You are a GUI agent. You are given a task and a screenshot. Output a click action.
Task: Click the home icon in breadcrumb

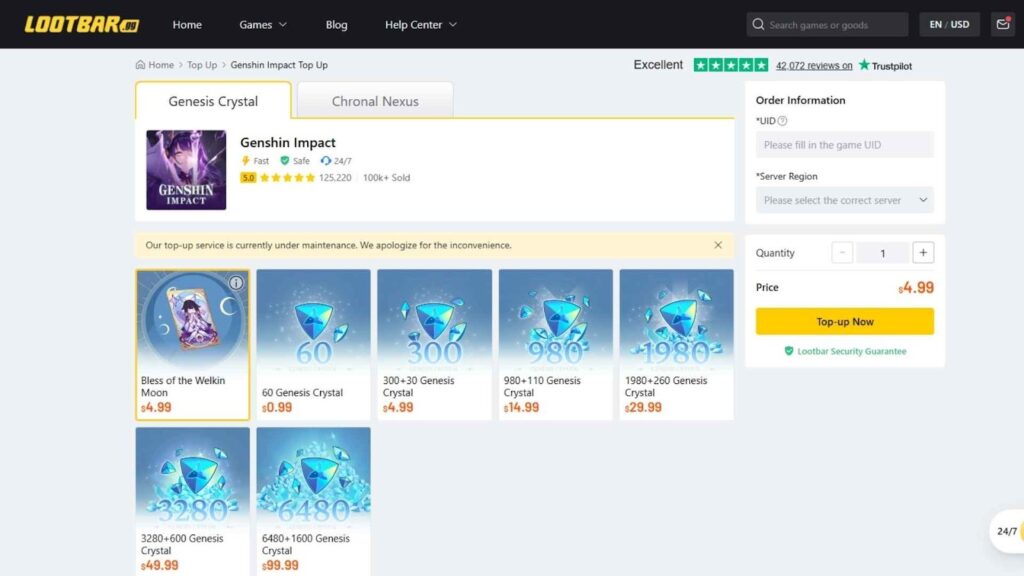141,65
